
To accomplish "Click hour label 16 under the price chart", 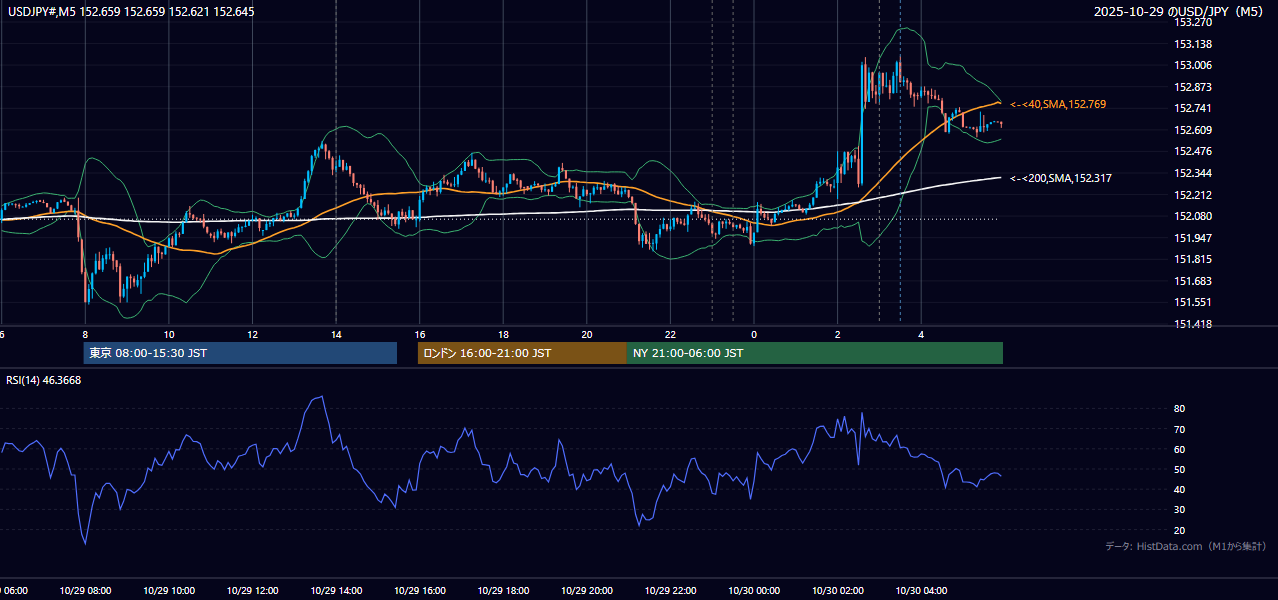I will [x=421, y=334].
